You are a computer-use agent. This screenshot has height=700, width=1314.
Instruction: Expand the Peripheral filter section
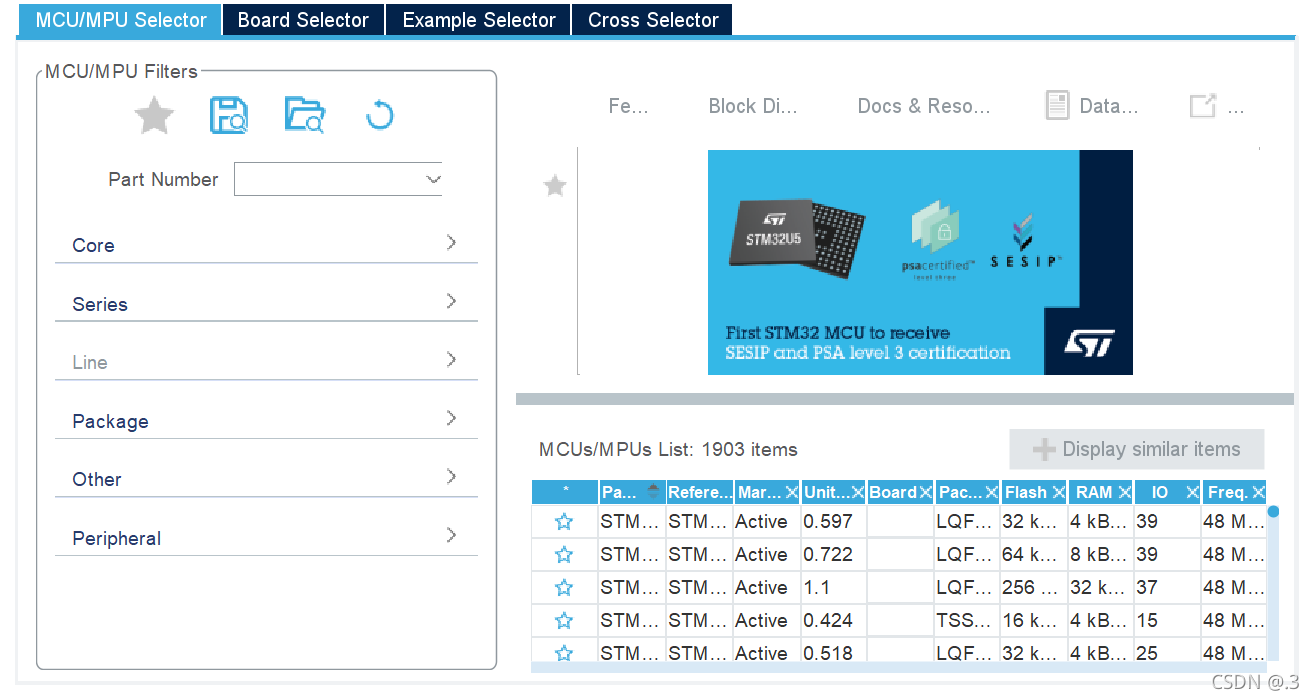point(266,537)
